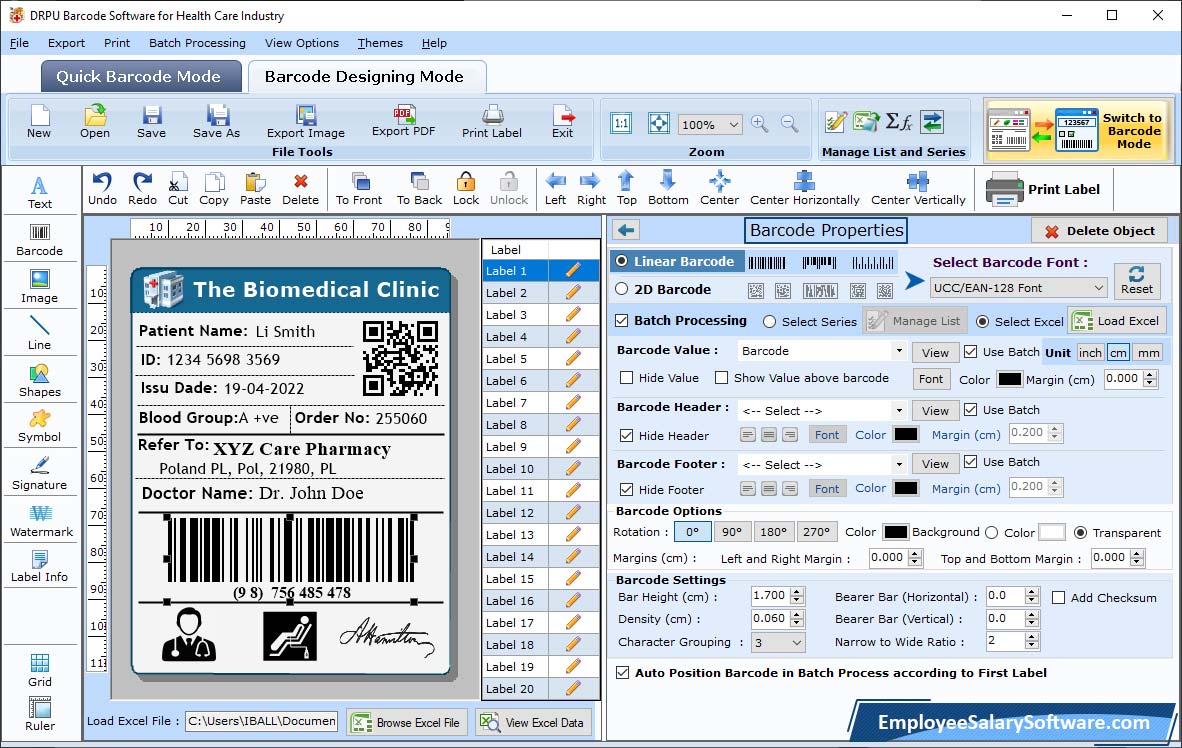Expand the Barcode Header select dropdown
1182x748 pixels.
click(899, 411)
